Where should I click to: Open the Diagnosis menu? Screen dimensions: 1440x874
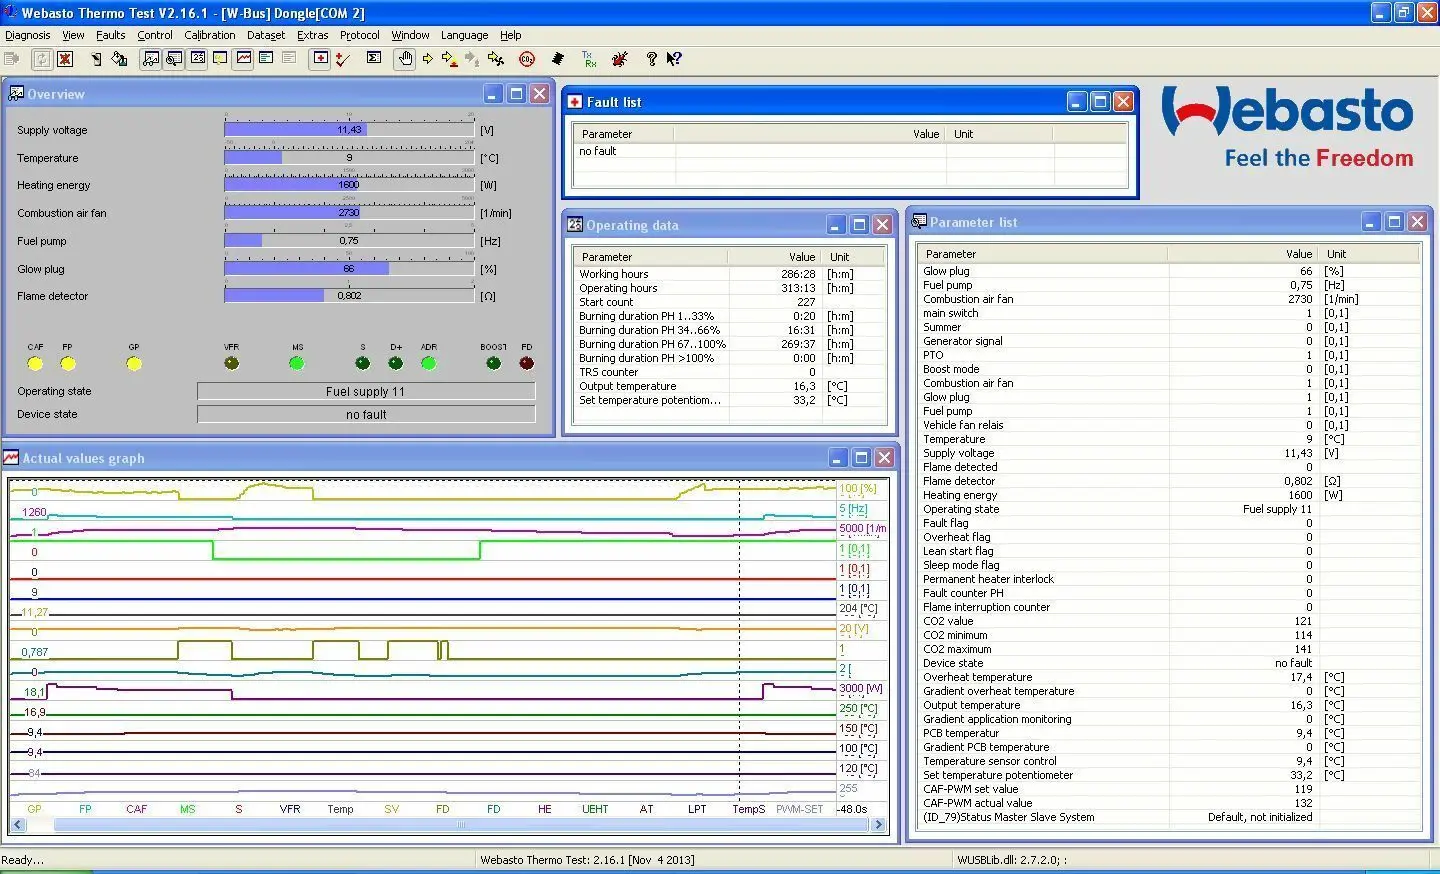tap(28, 35)
